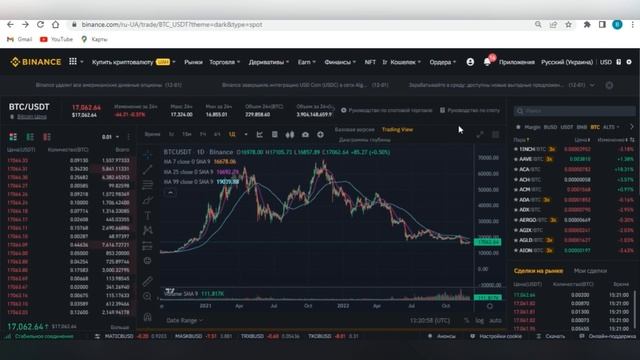
Task: Open Русский (Украина) language selector
Action: [567, 62]
